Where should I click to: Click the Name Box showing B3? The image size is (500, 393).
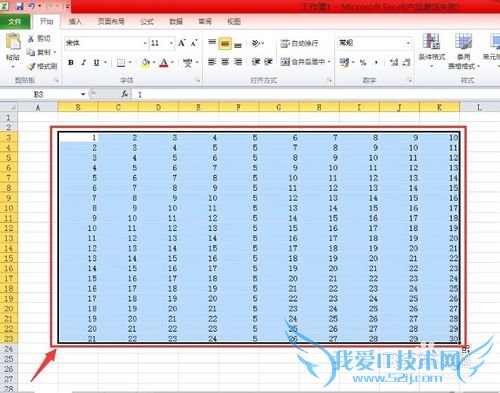39,94
